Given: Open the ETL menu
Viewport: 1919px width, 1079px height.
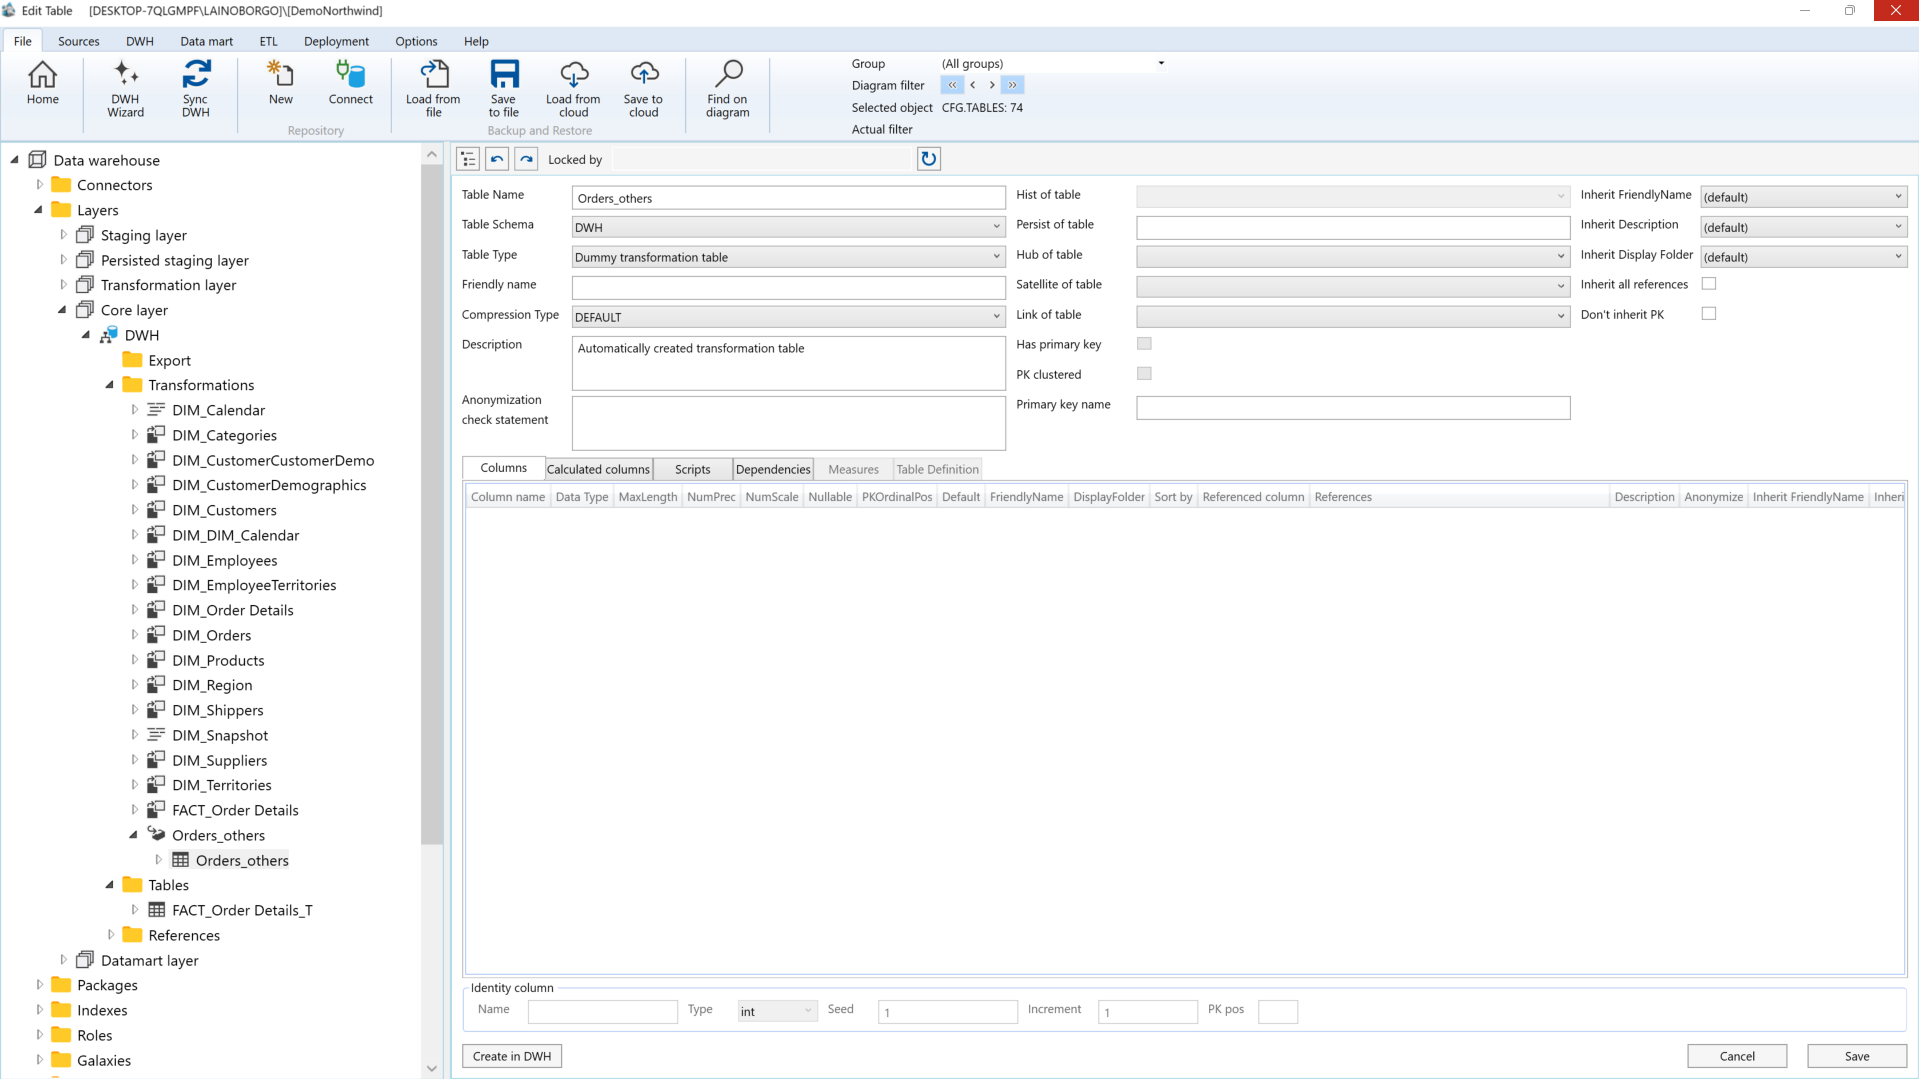Looking at the screenshot, I should click(268, 41).
